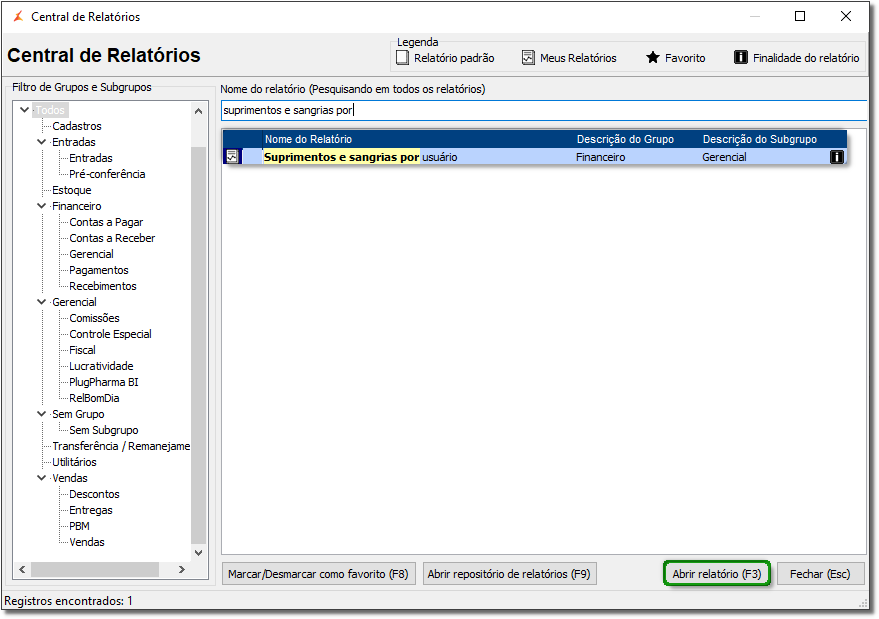Click the report name search field
Screen dimensions: 879x619
tap(543, 110)
